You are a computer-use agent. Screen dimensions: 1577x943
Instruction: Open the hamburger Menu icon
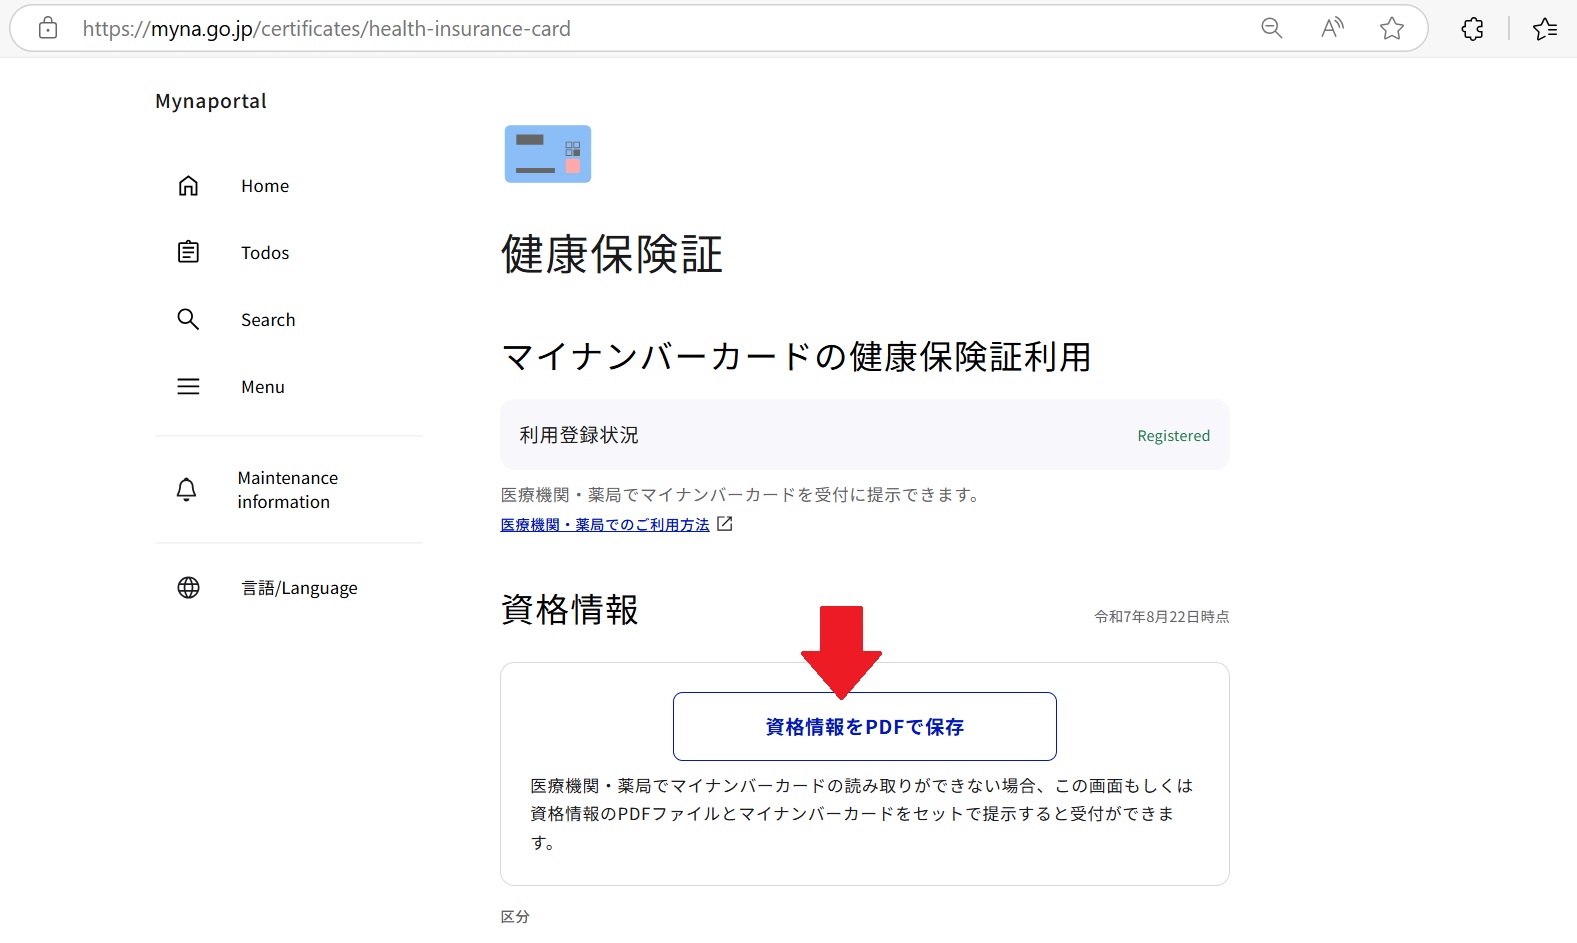coord(188,387)
